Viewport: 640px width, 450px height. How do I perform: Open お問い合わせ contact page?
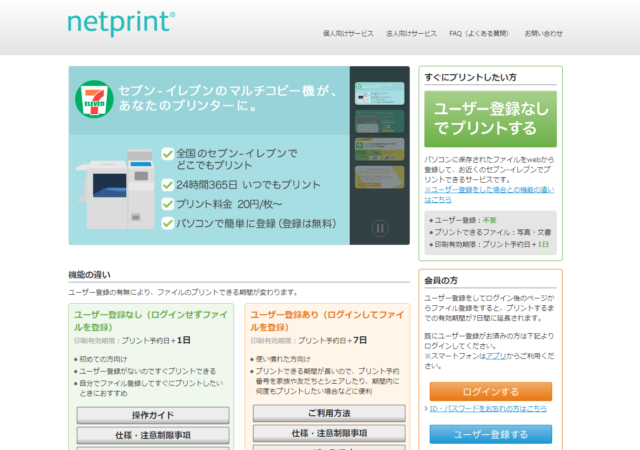tap(543, 33)
